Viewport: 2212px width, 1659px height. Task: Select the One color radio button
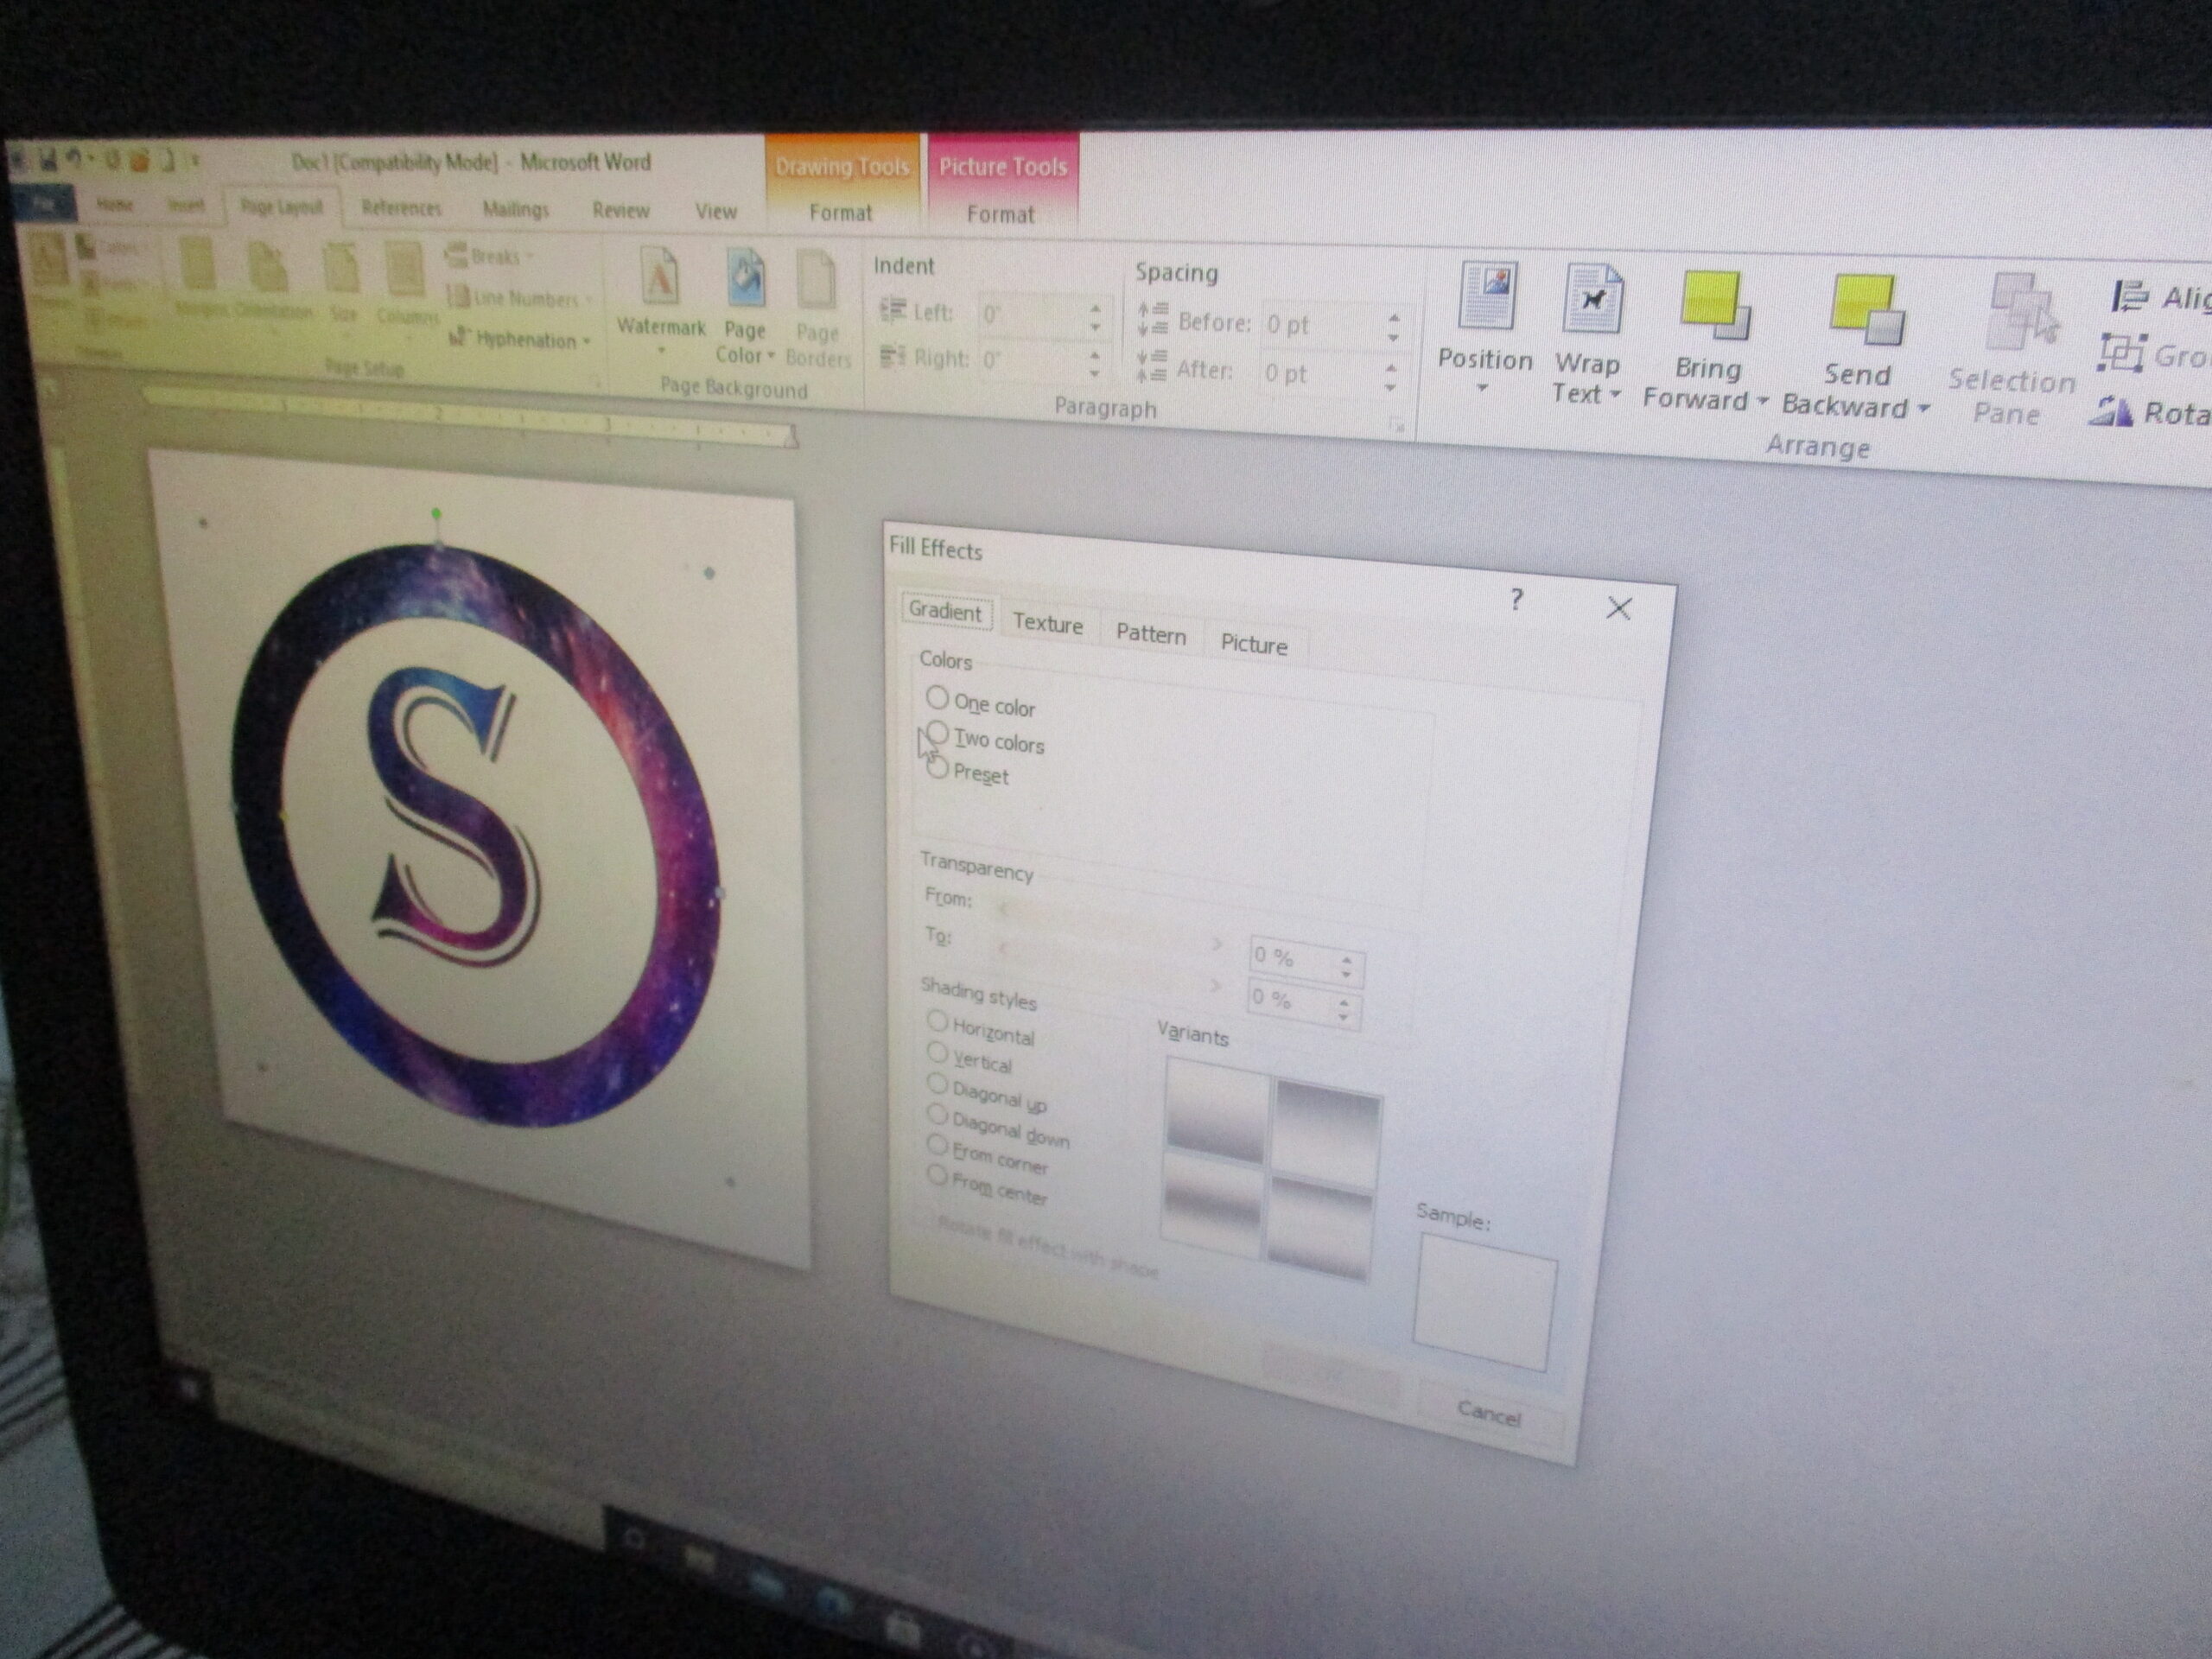937,697
